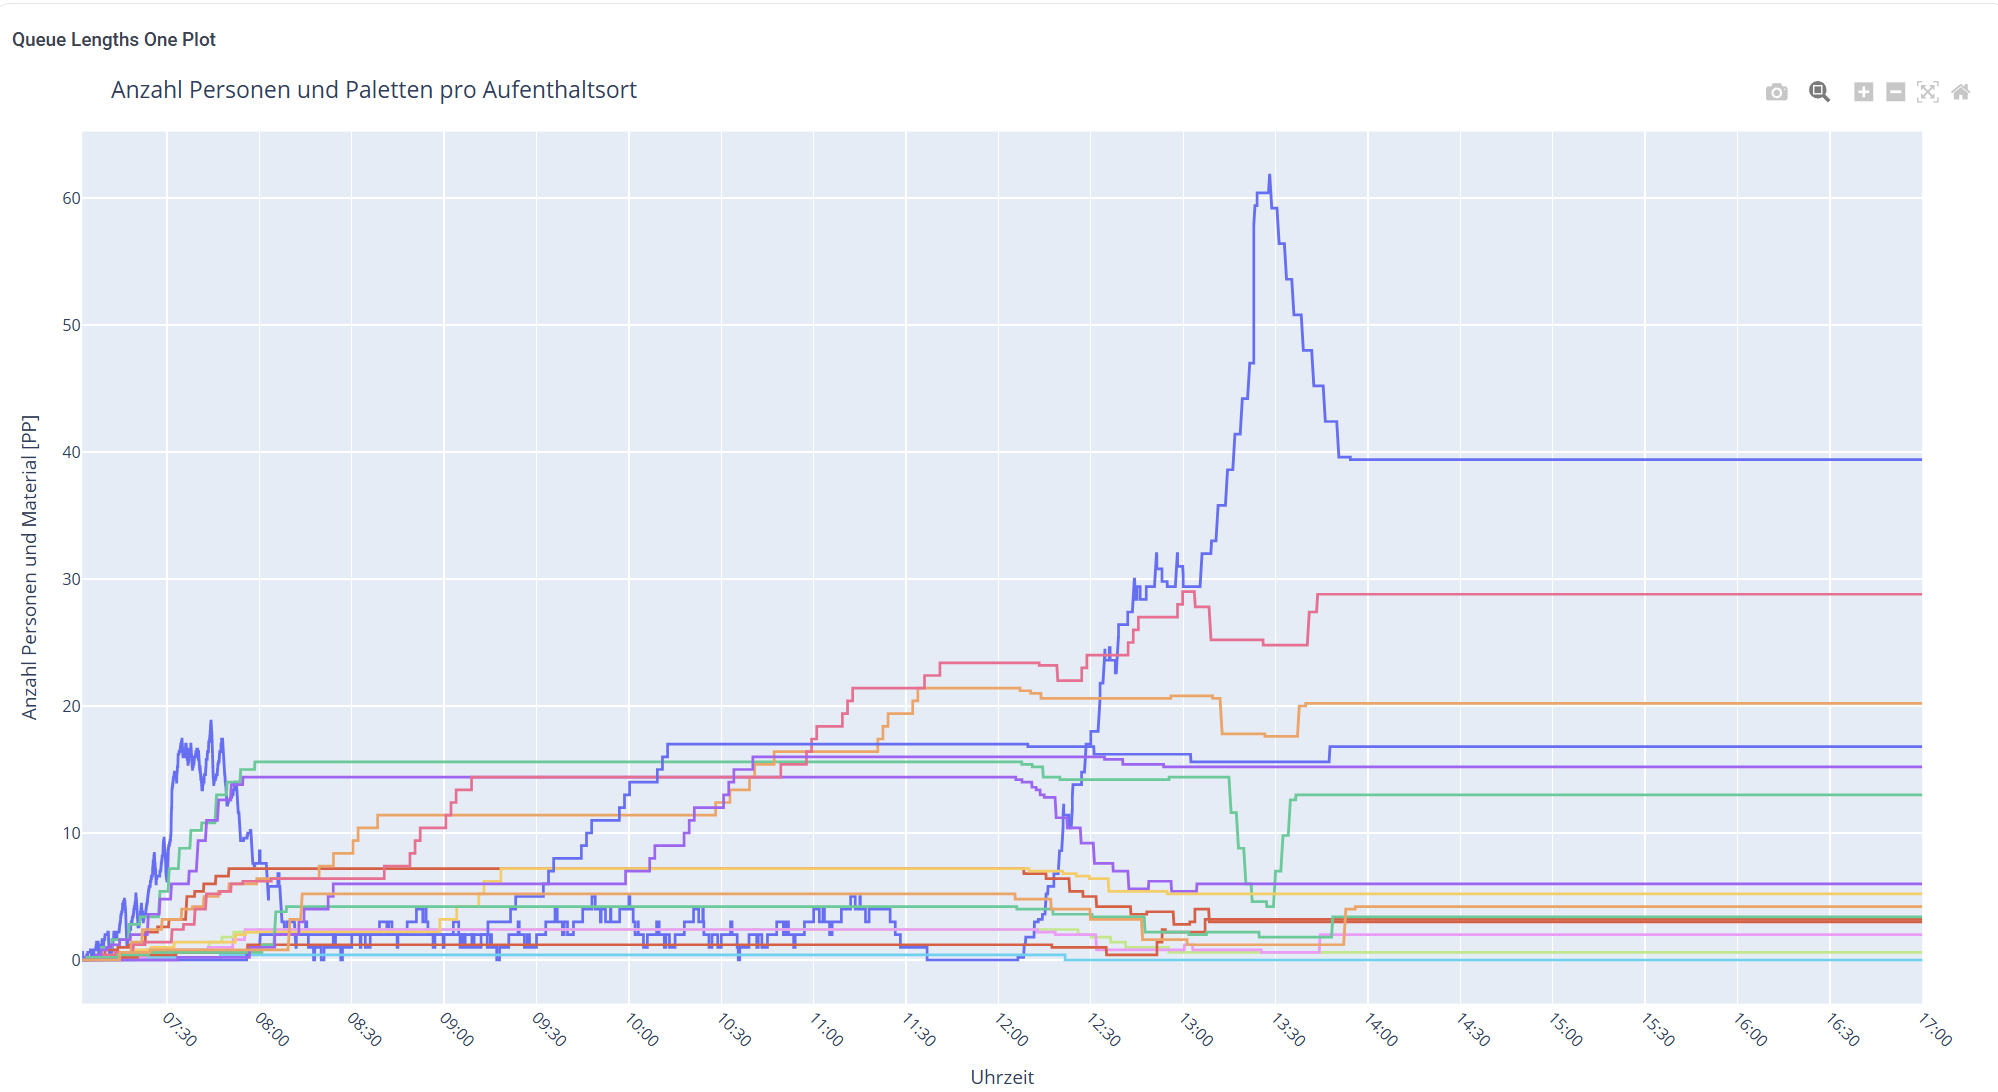Click the flat pink line near value 29

click(1620, 594)
